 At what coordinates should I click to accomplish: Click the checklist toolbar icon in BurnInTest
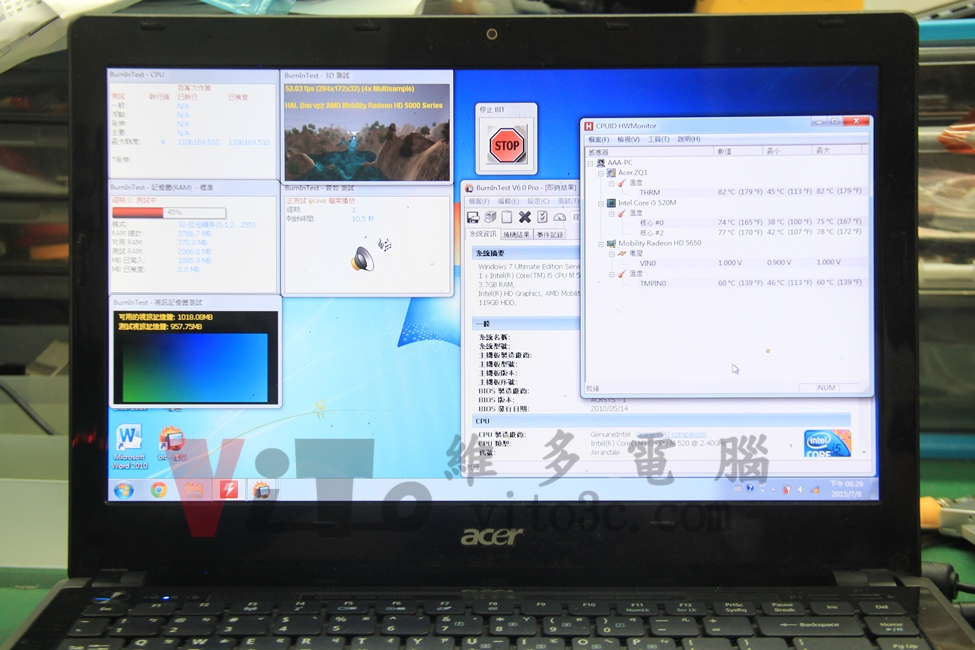(542, 216)
